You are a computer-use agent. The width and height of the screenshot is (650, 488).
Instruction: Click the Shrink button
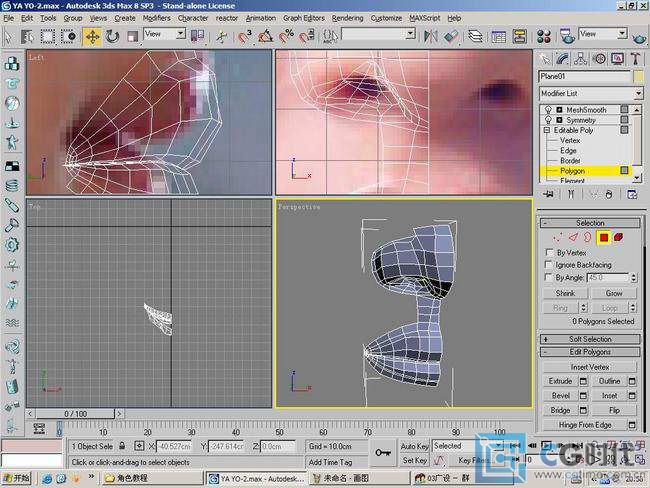tap(565, 293)
